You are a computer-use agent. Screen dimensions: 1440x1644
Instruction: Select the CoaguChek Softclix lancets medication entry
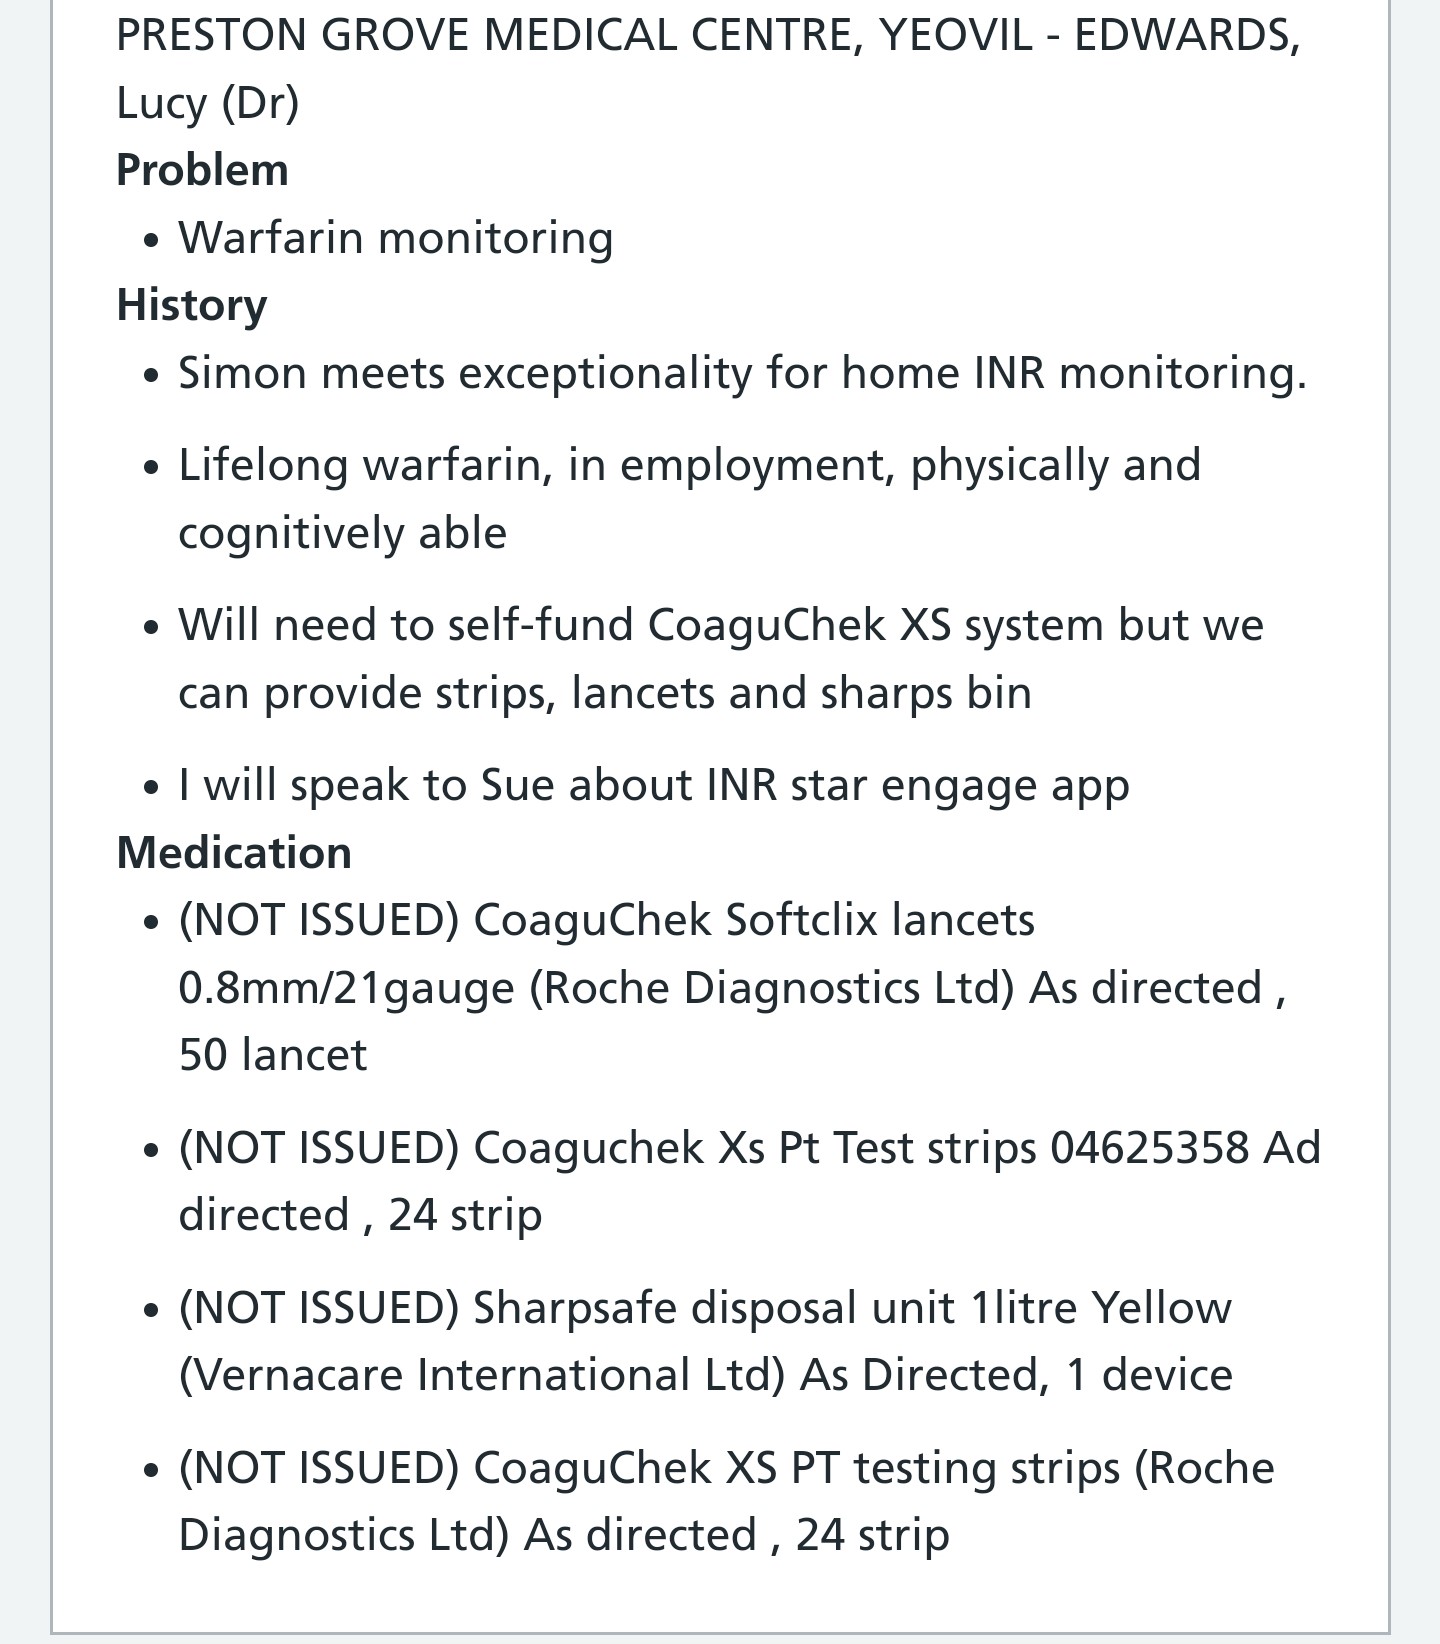(732, 987)
